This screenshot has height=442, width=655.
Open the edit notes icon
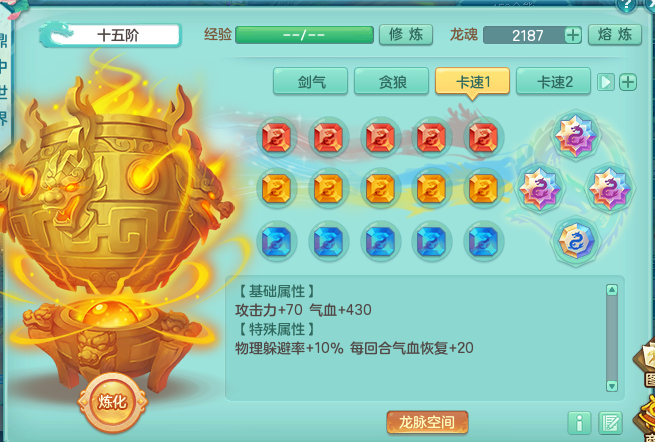pyautogui.click(x=610, y=423)
